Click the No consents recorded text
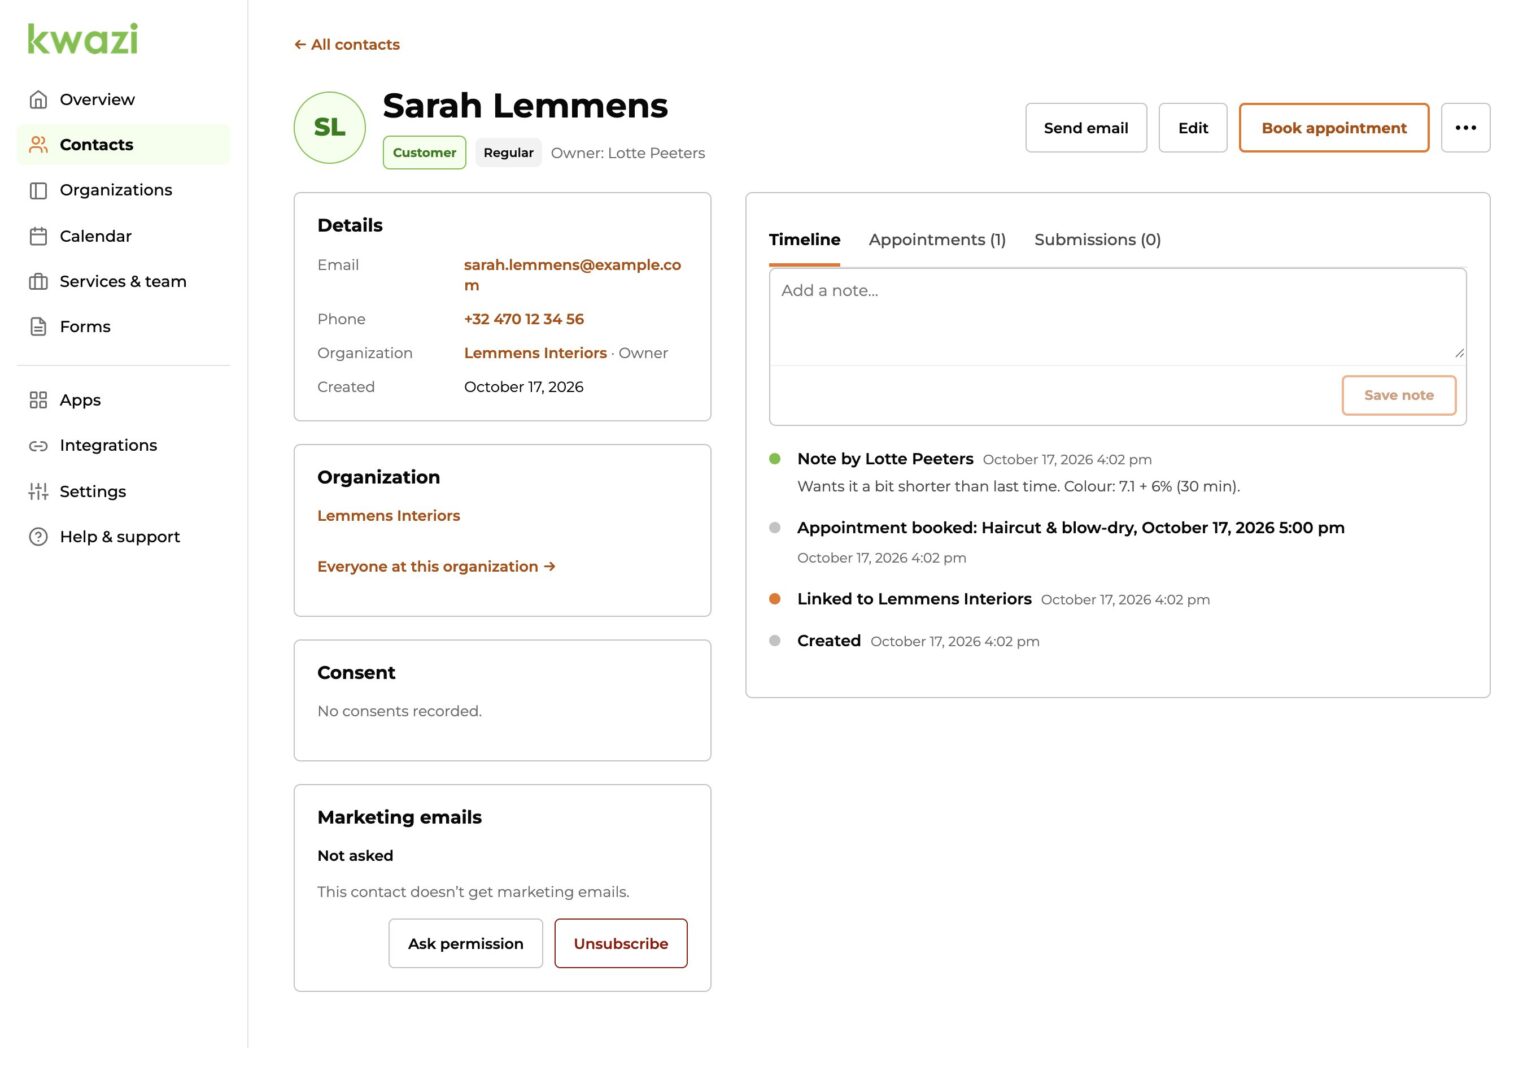 click(x=399, y=711)
